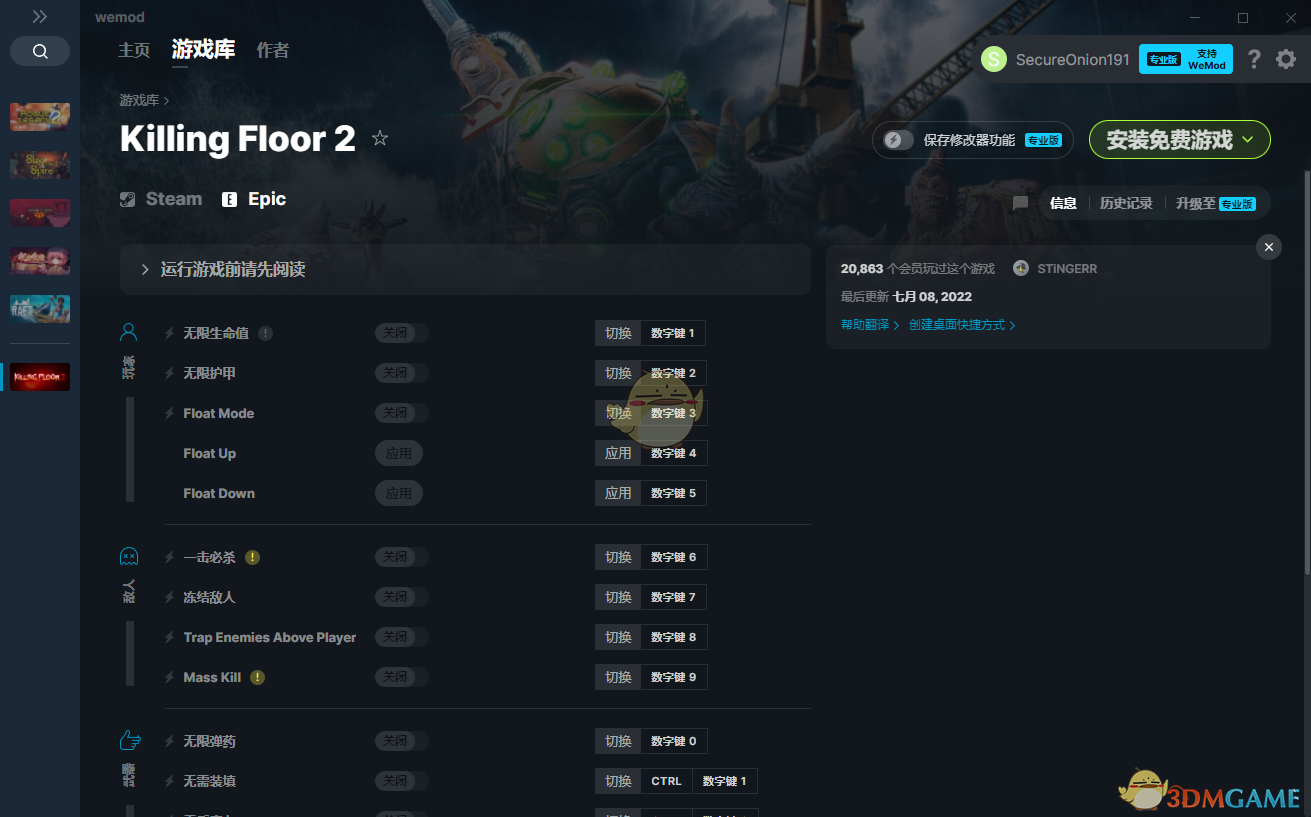
Task: Open the 历史记录 tab
Action: [x=1126, y=203]
